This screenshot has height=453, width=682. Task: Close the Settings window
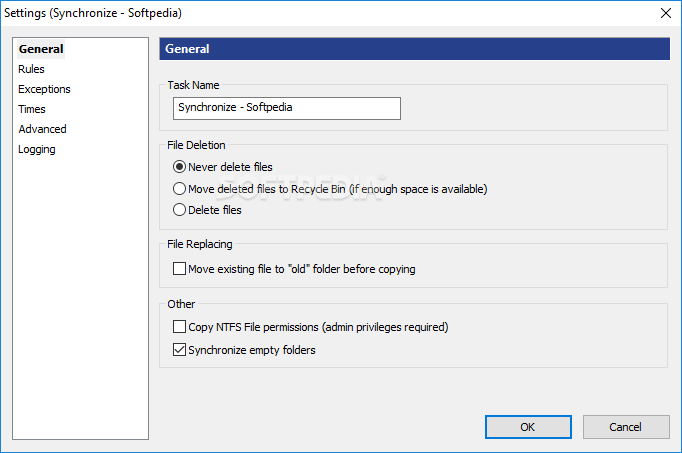(665, 13)
